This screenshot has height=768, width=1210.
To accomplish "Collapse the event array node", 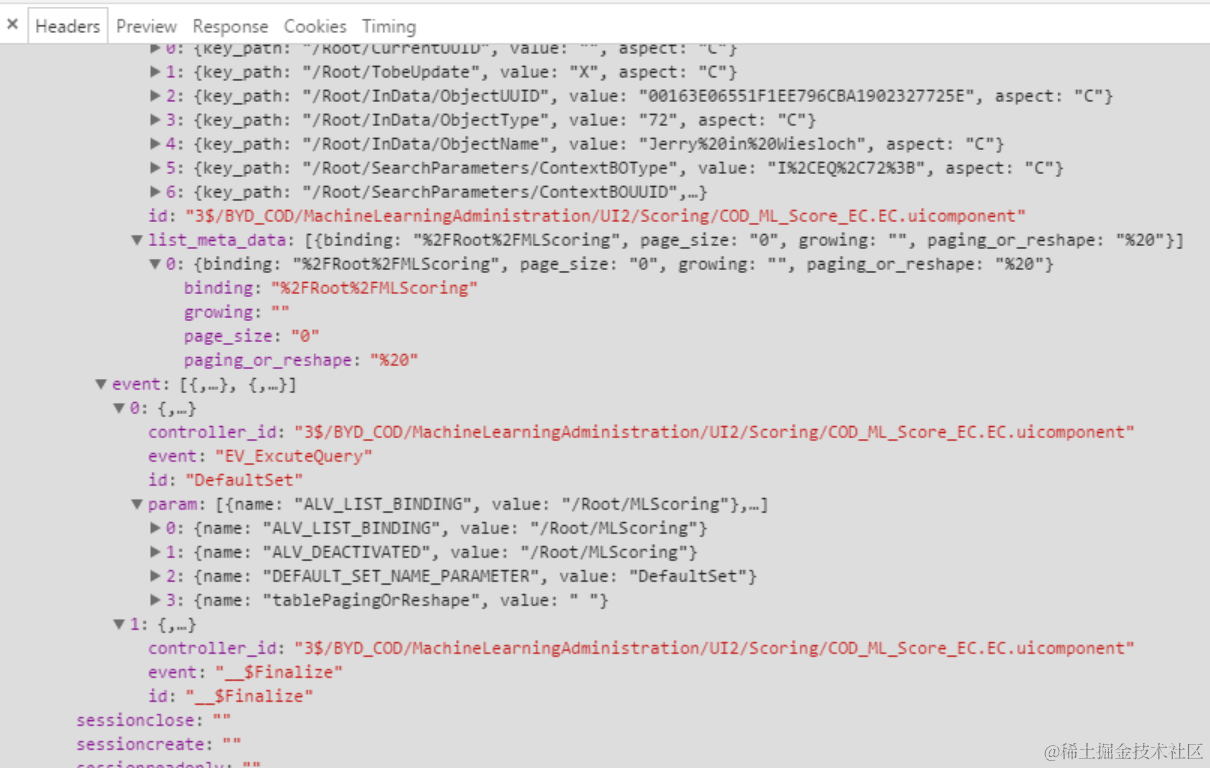I will tap(101, 384).
